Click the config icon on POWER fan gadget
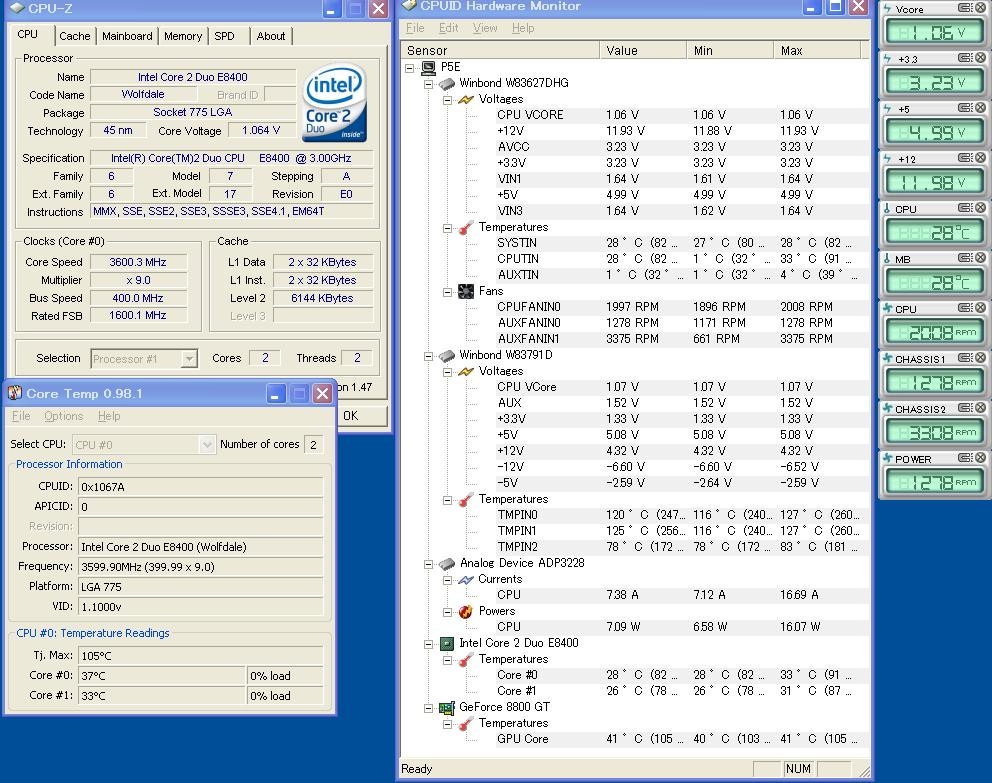 point(965,457)
